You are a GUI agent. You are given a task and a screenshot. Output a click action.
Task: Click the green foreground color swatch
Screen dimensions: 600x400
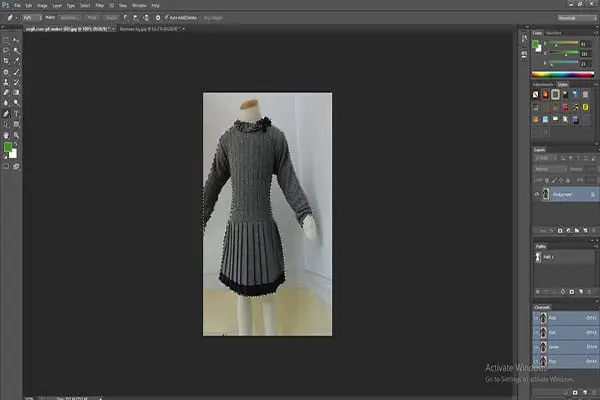(x=7, y=147)
